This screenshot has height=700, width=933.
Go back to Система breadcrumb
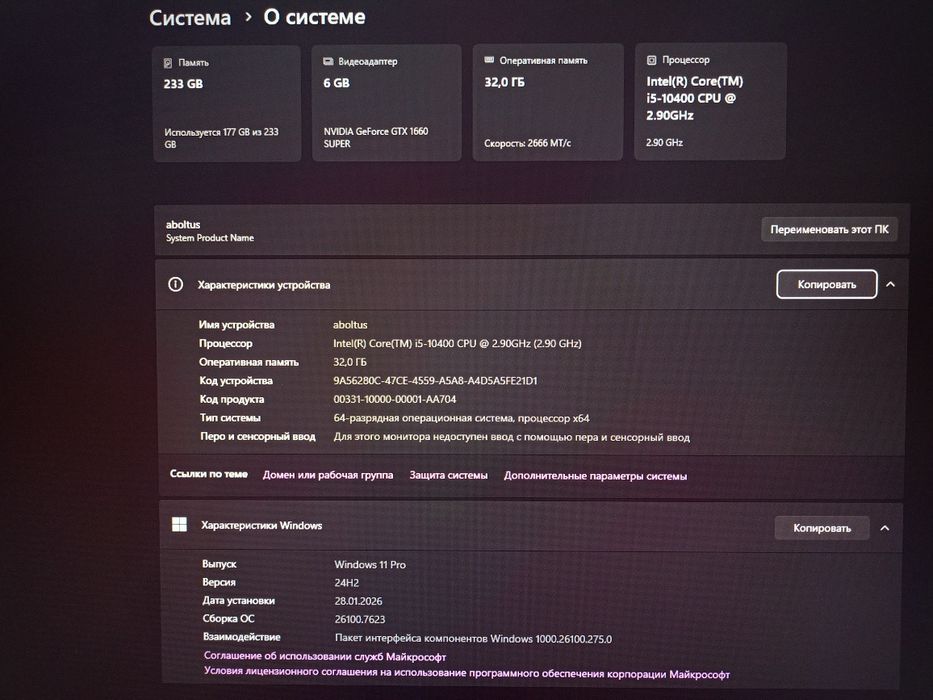tap(190, 18)
